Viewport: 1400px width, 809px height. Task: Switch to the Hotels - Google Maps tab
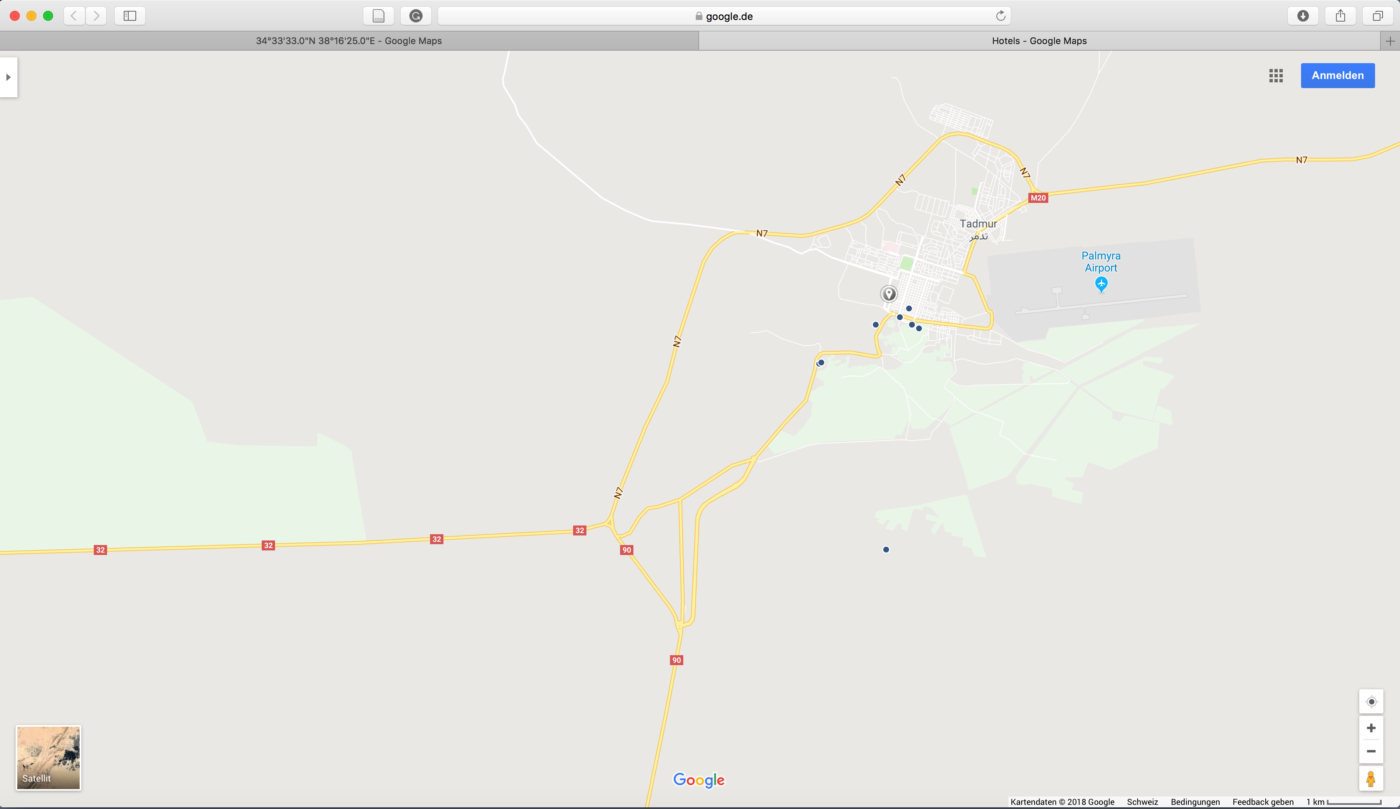click(x=1039, y=41)
